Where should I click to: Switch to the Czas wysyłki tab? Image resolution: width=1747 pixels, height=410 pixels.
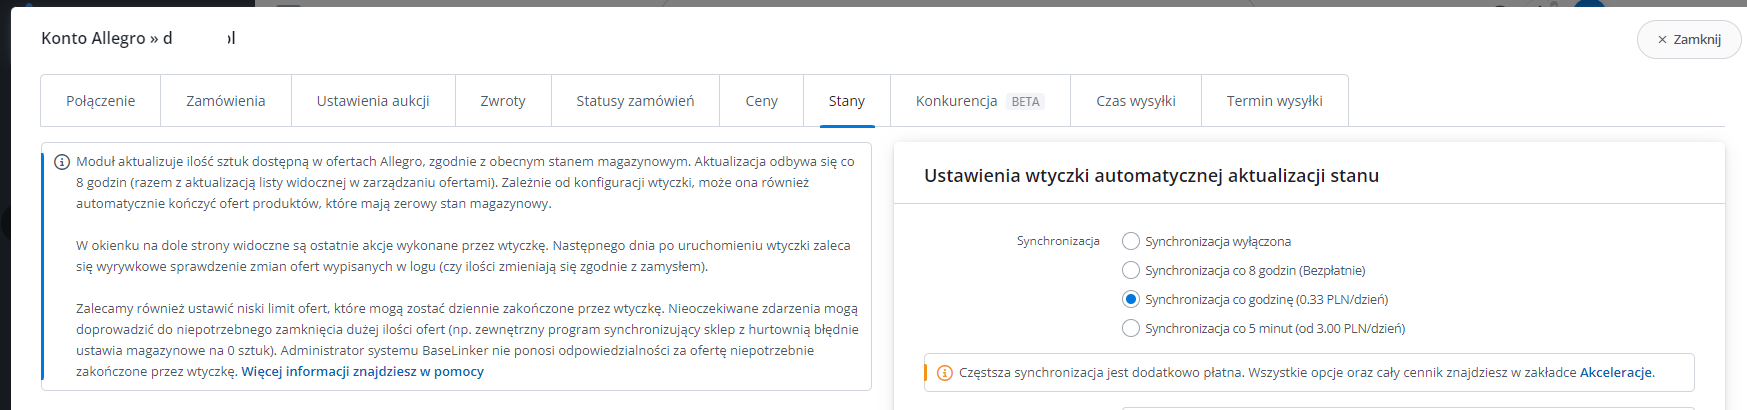[1135, 101]
